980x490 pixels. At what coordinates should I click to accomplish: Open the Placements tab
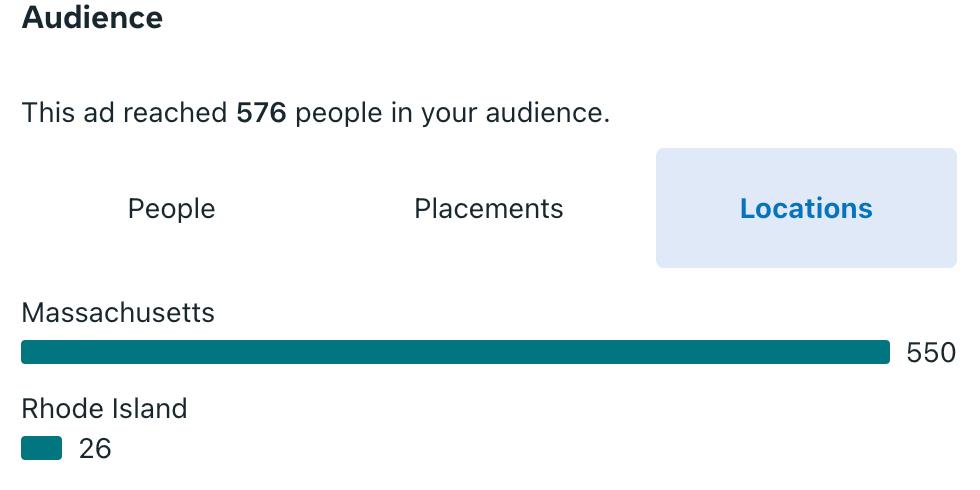point(489,208)
